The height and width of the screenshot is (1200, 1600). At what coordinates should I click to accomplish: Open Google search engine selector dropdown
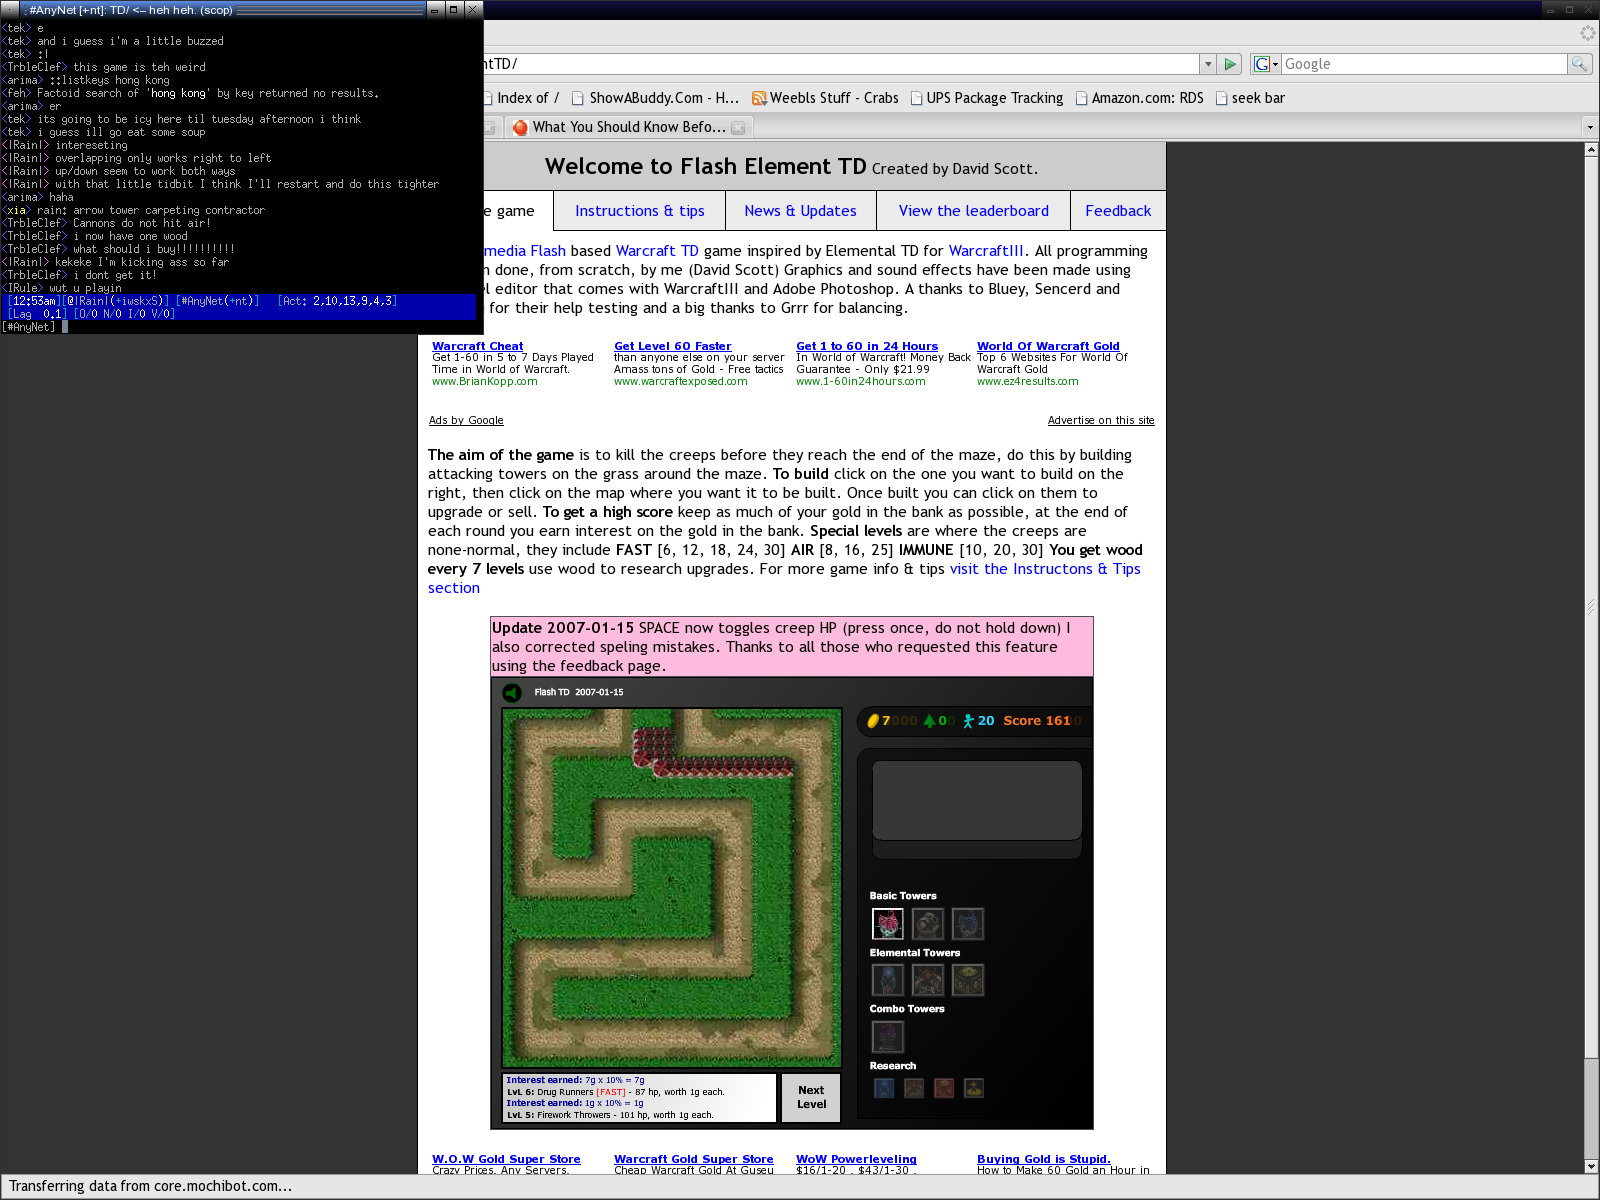coord(1266,64)
